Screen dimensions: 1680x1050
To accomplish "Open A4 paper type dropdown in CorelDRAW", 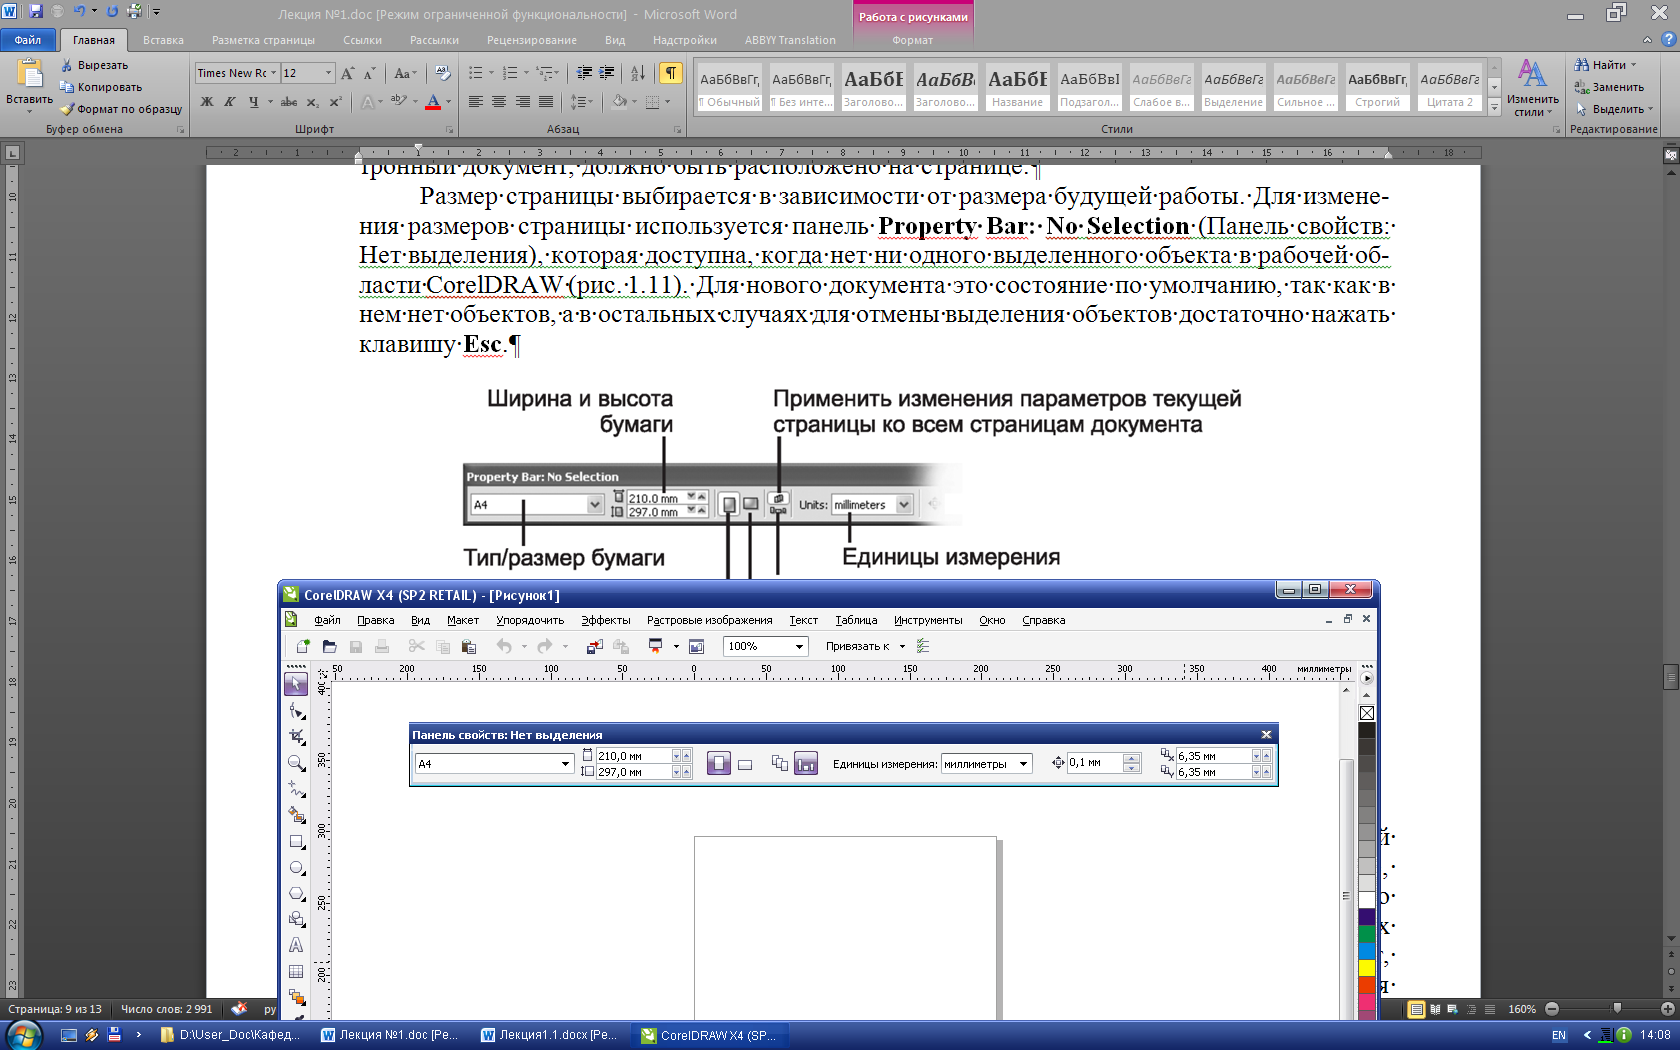I will 565,764.
